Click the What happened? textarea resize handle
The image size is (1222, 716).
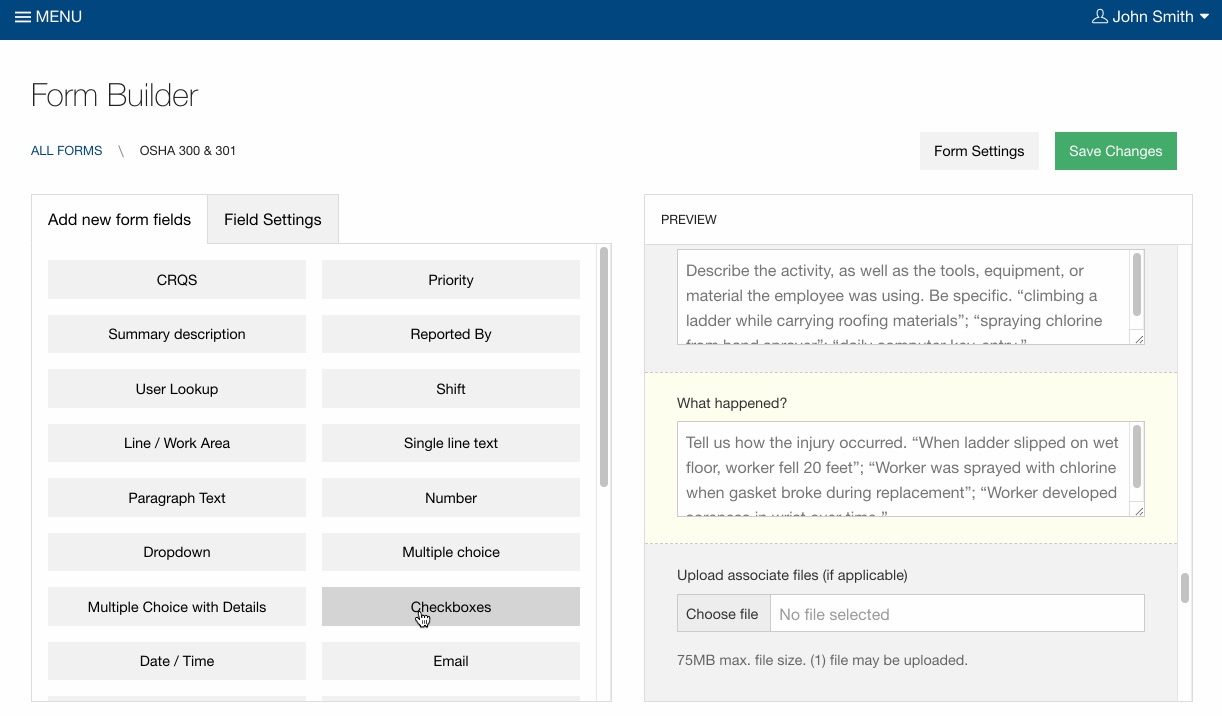click(1138, 510)
